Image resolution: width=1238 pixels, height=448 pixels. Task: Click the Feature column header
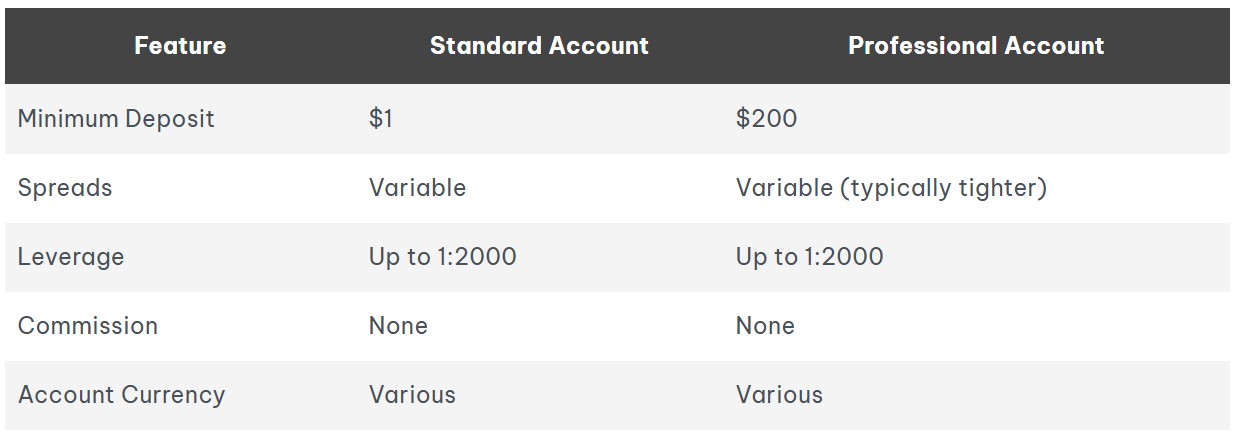(180, 46)
